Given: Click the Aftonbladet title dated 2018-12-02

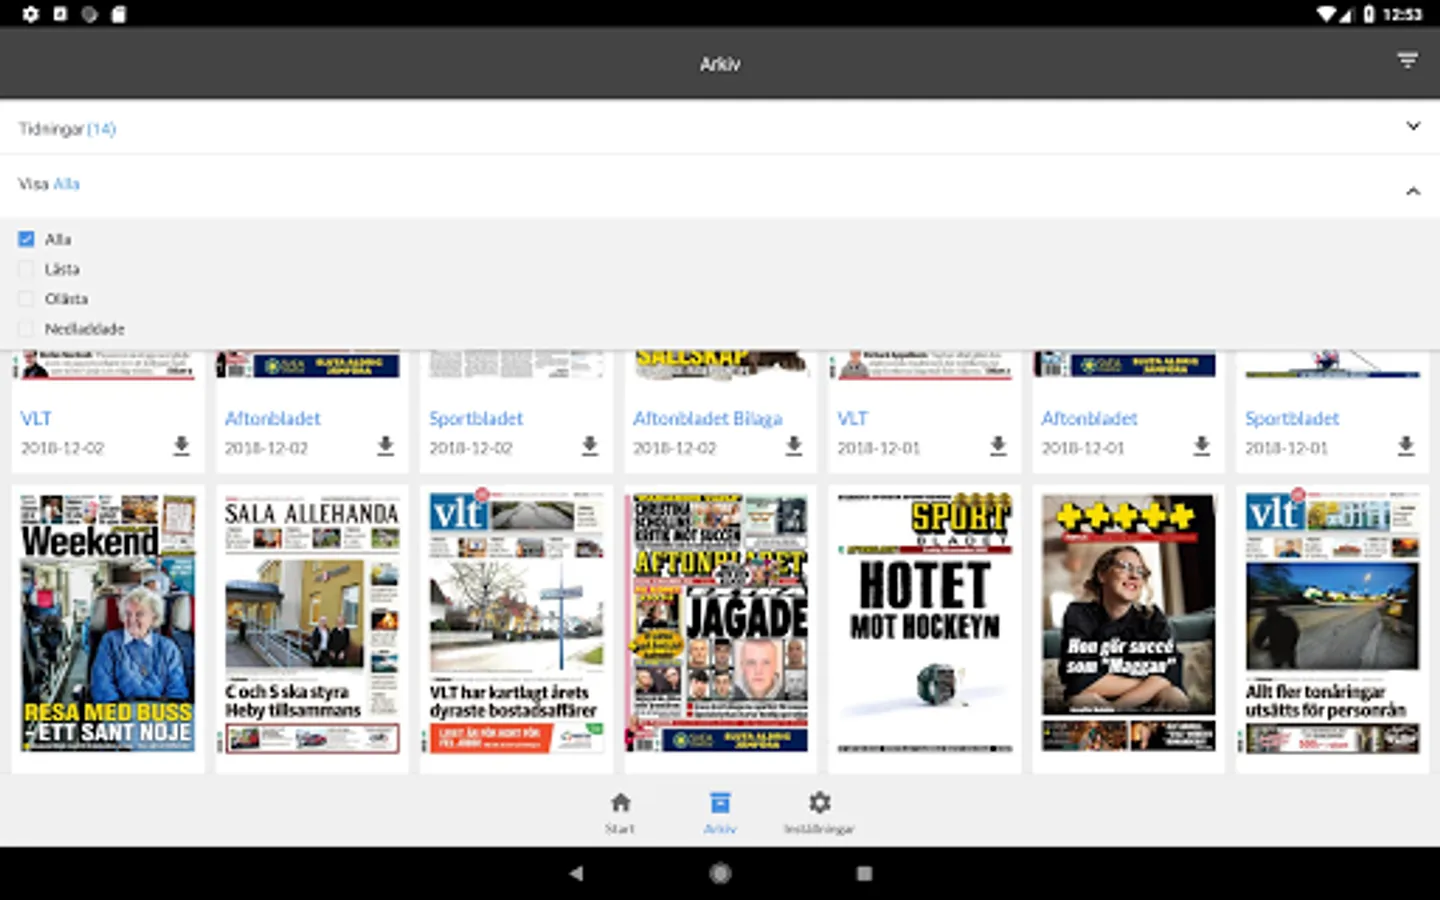Looking at the screenshot, I should point(272,418).
